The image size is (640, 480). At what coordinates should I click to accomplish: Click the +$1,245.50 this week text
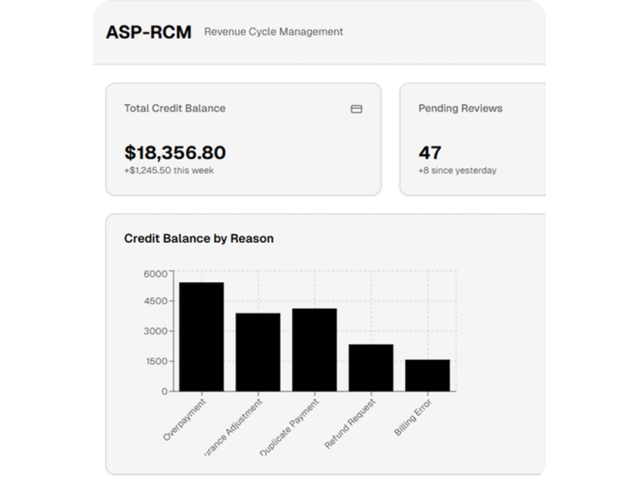(x=169, y=170)
